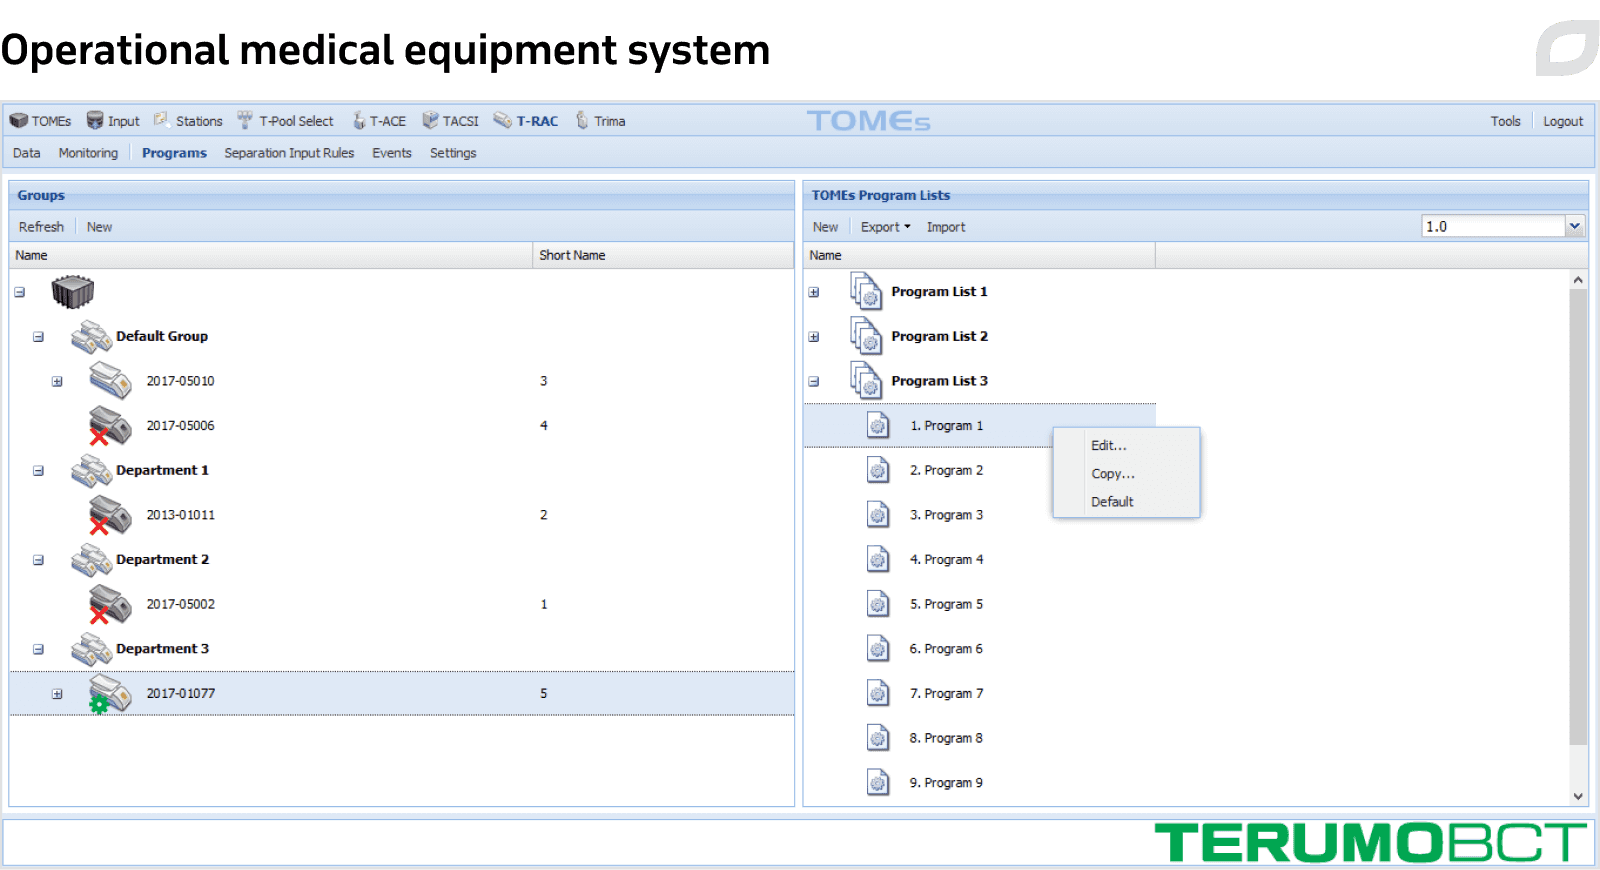Click the scrollbar down arrow
The width and height of the screenshot is (1600, 870).
(x=1578, y=797)
